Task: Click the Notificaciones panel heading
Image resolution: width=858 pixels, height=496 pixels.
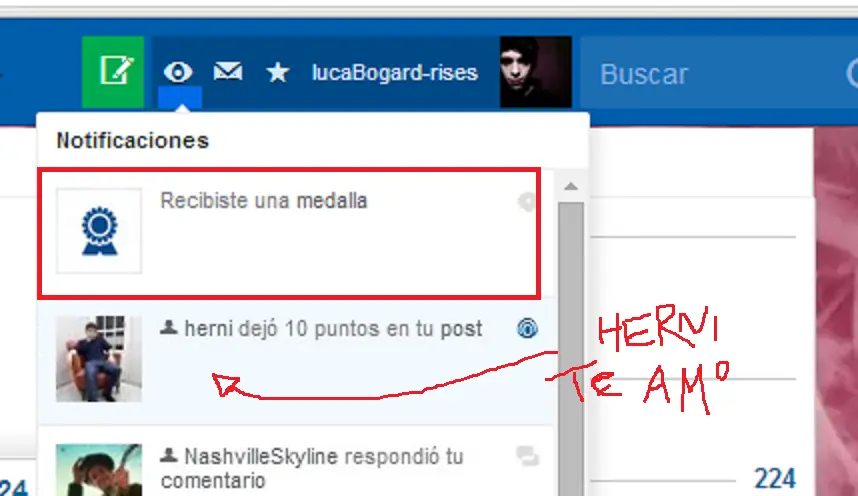Action: 133,141
